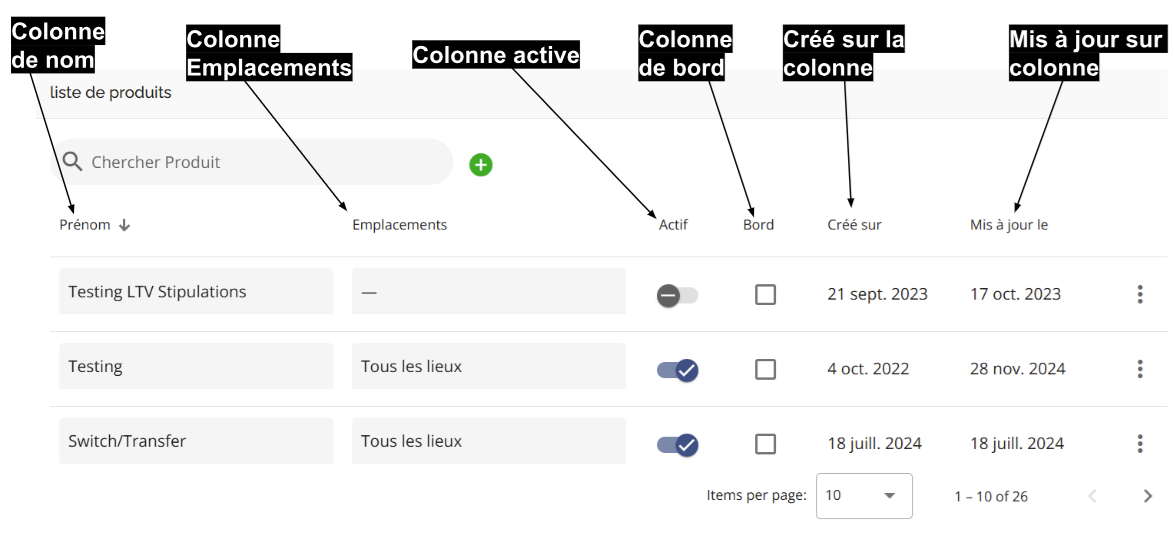Open three-dot menu for Switch/Transfer row
This screenshot has height=535, width=1174.
(1140, 444)
